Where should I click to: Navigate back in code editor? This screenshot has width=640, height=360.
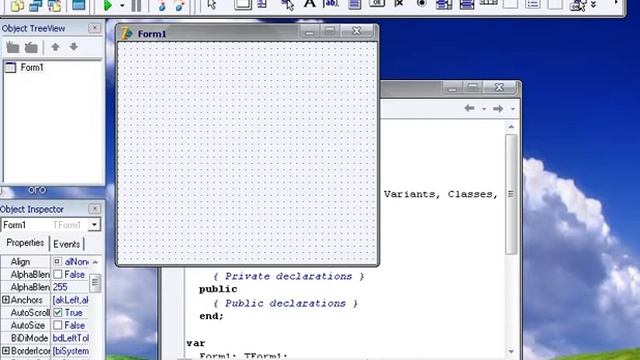469,108
